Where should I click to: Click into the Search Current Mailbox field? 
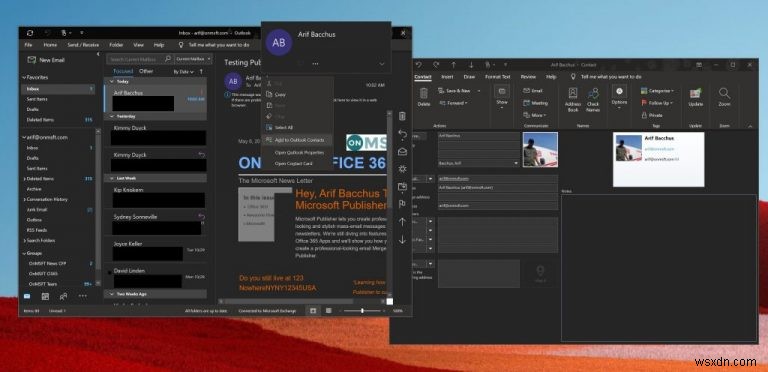(136, 59)
